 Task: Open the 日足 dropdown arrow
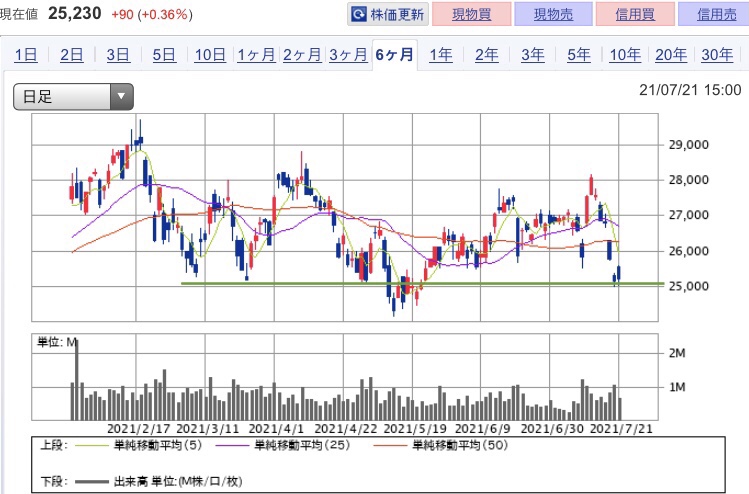point(121,97)
